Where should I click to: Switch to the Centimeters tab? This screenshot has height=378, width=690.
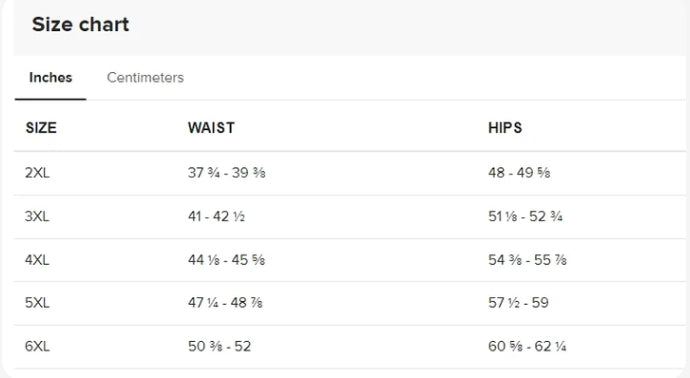(145, 77)
